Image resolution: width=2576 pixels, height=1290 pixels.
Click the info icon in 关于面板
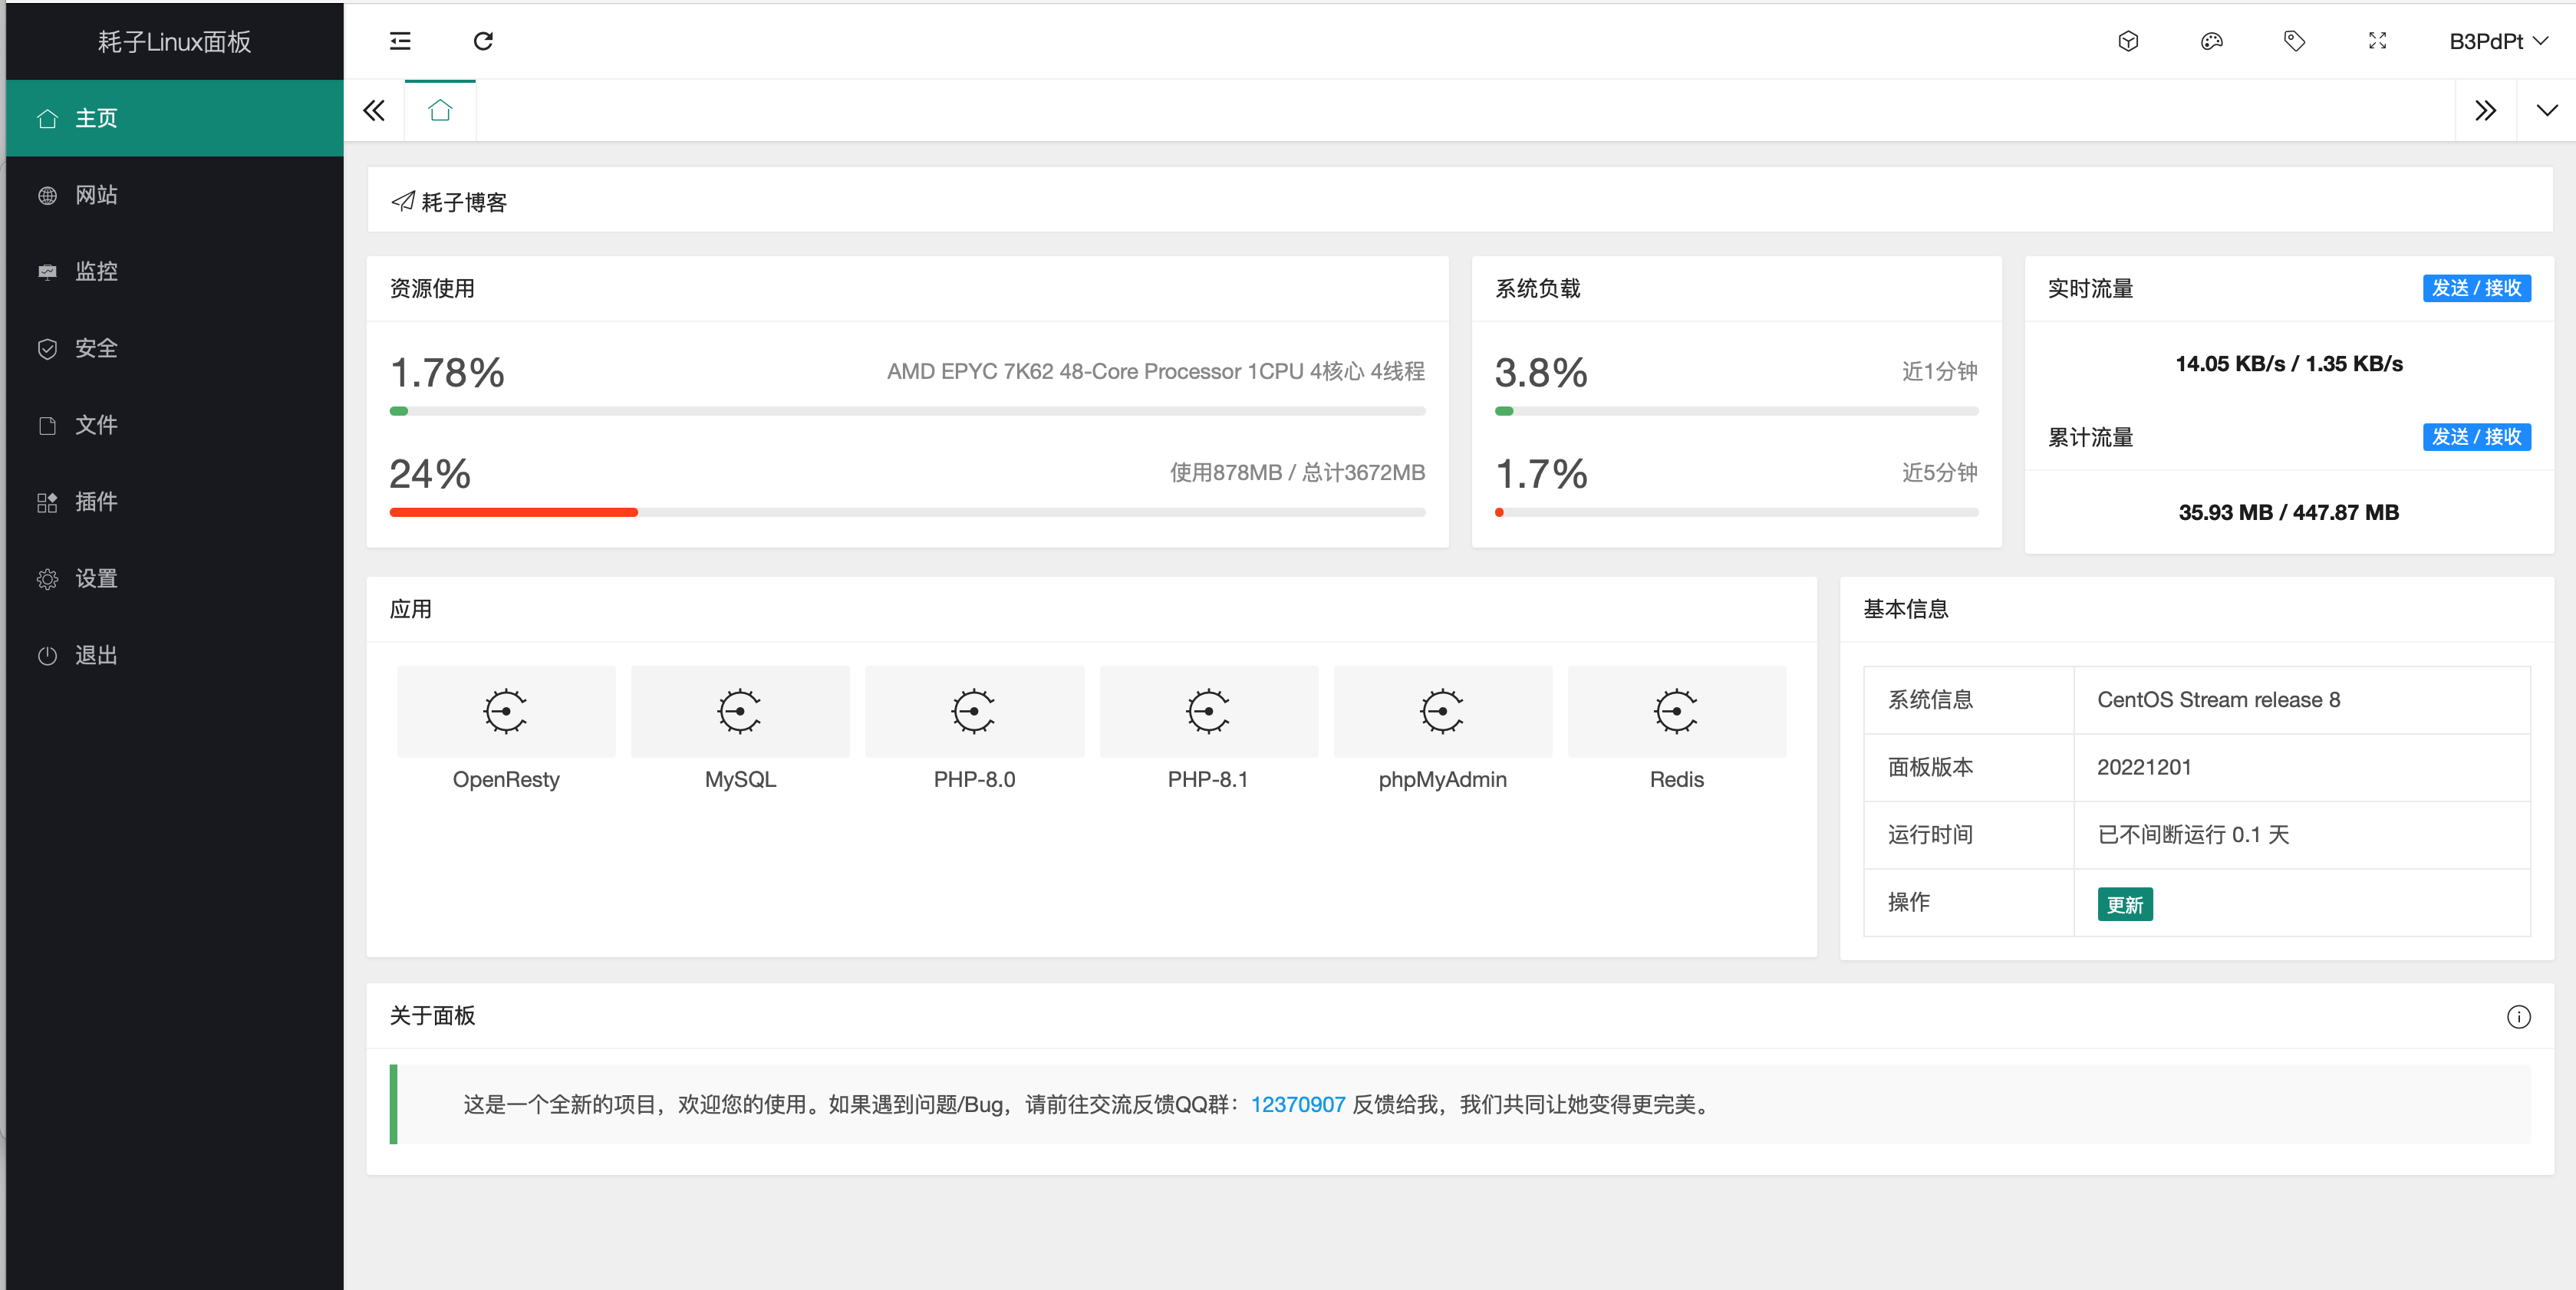(x=2518, y=1016)
